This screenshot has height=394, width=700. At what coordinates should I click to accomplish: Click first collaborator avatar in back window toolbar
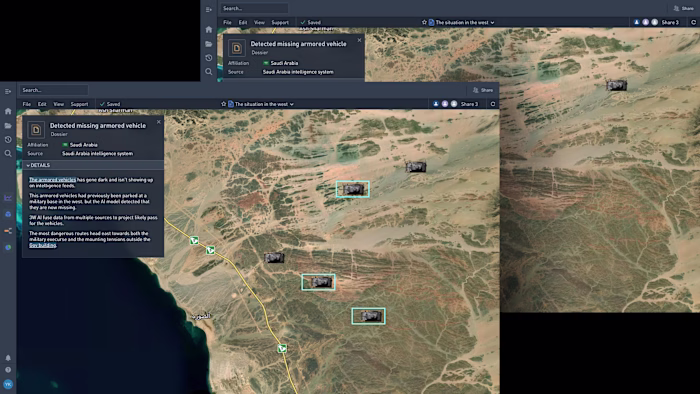(637, 22)
